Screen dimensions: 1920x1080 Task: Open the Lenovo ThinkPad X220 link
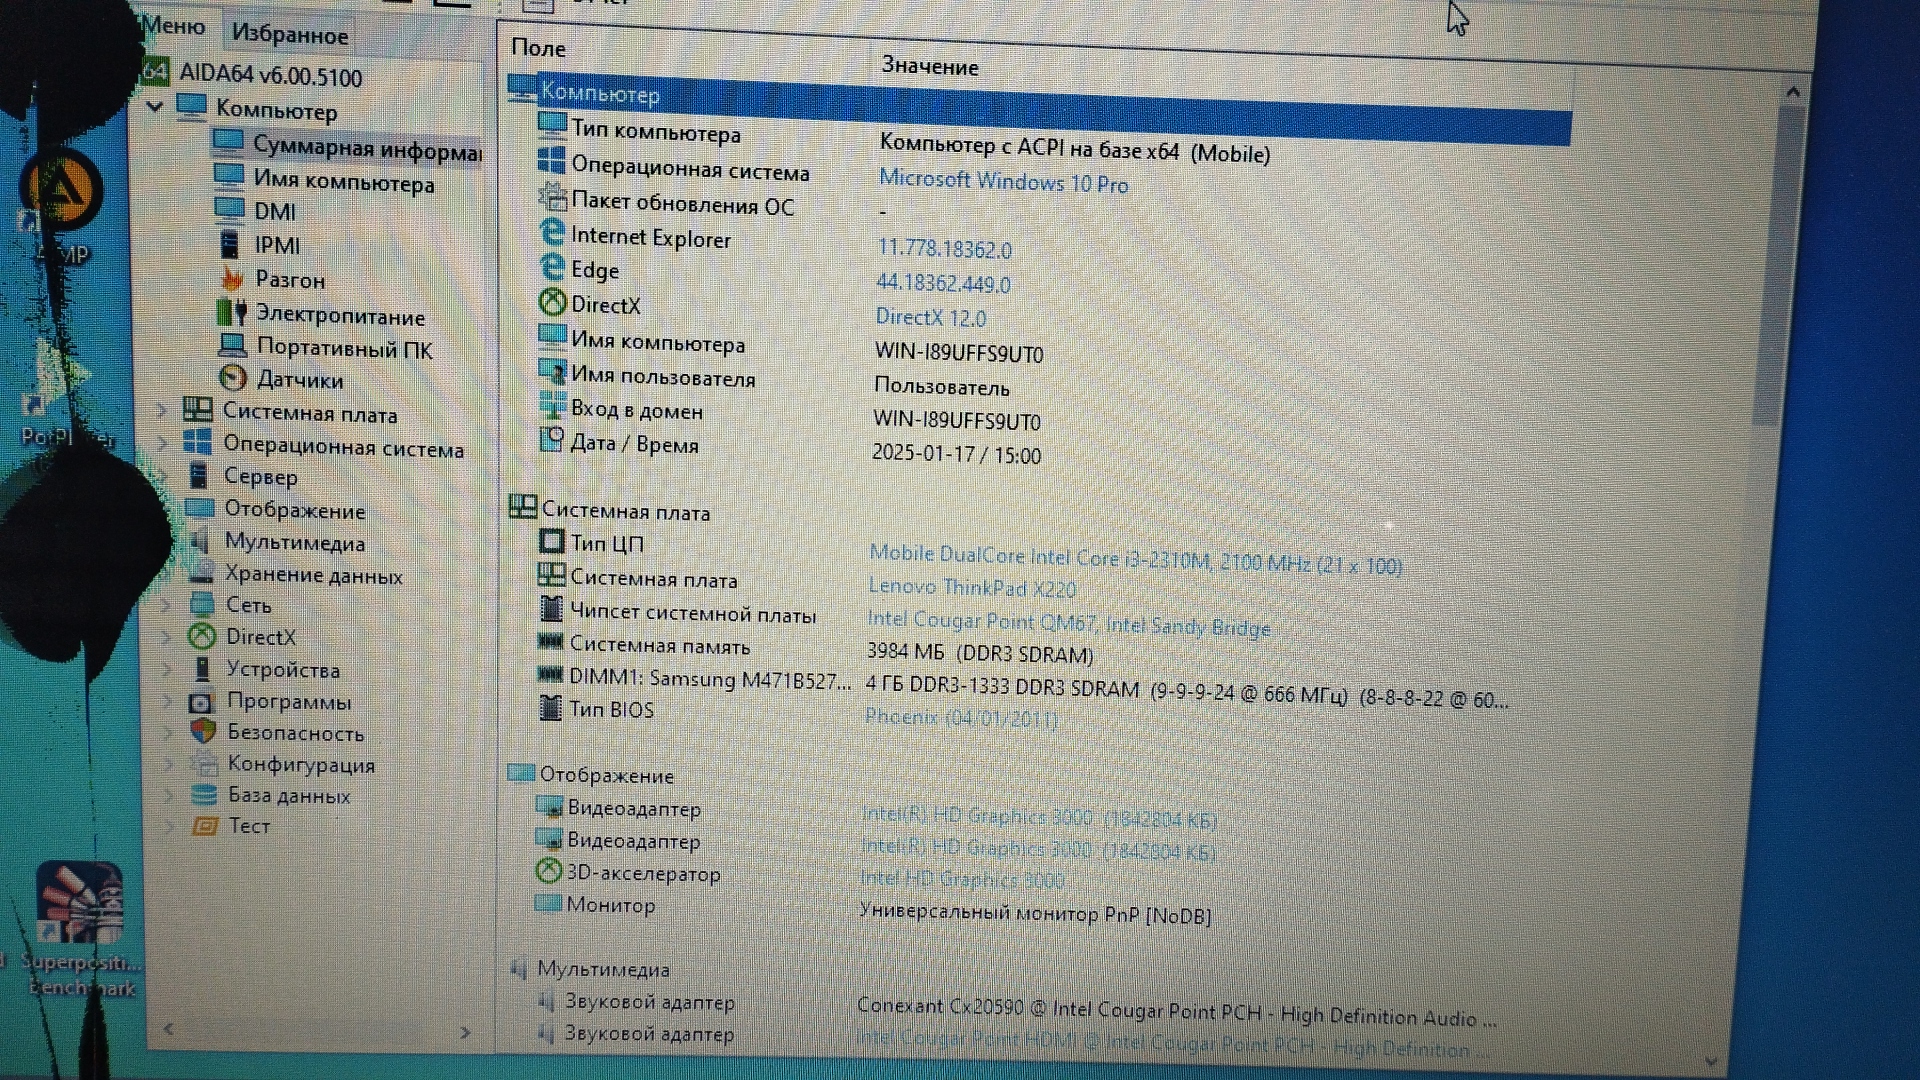click(972, 587)
